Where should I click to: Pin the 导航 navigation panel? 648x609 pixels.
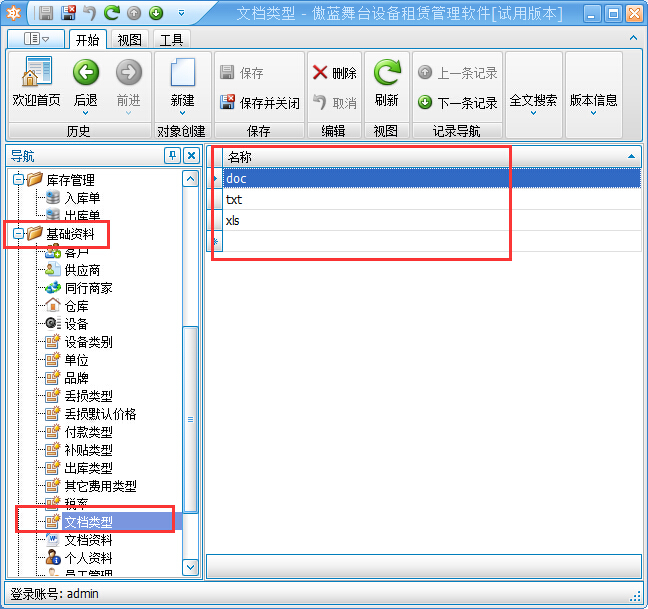(x=172, y=156)
